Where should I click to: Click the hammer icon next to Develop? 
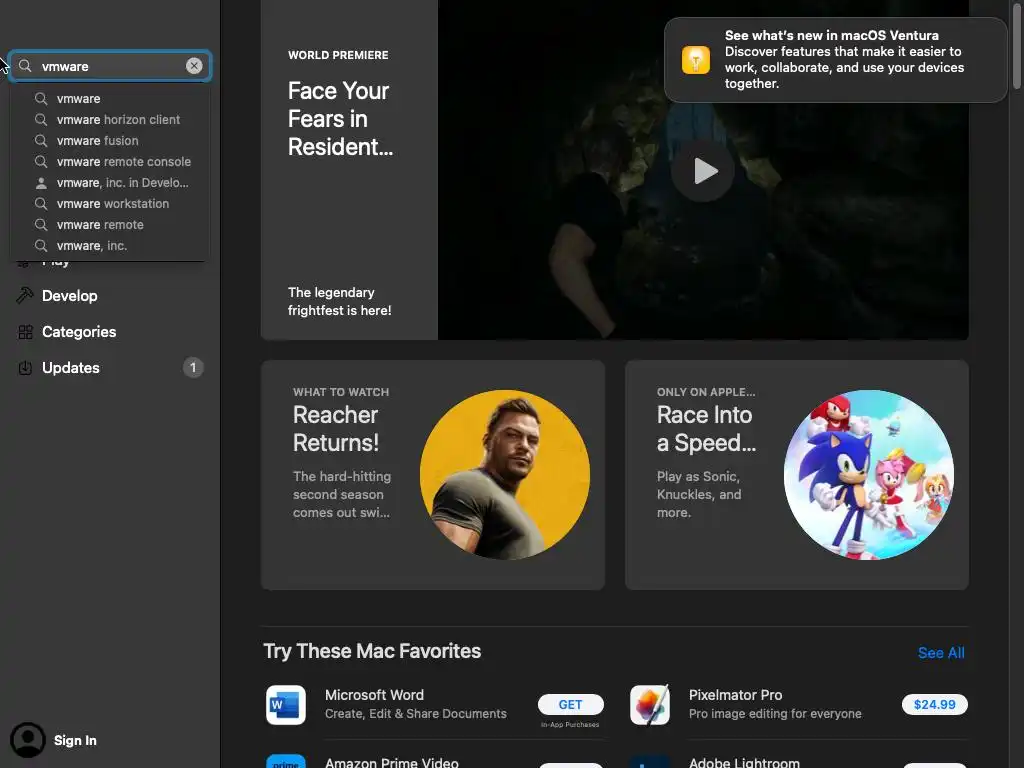click(25, 296)
